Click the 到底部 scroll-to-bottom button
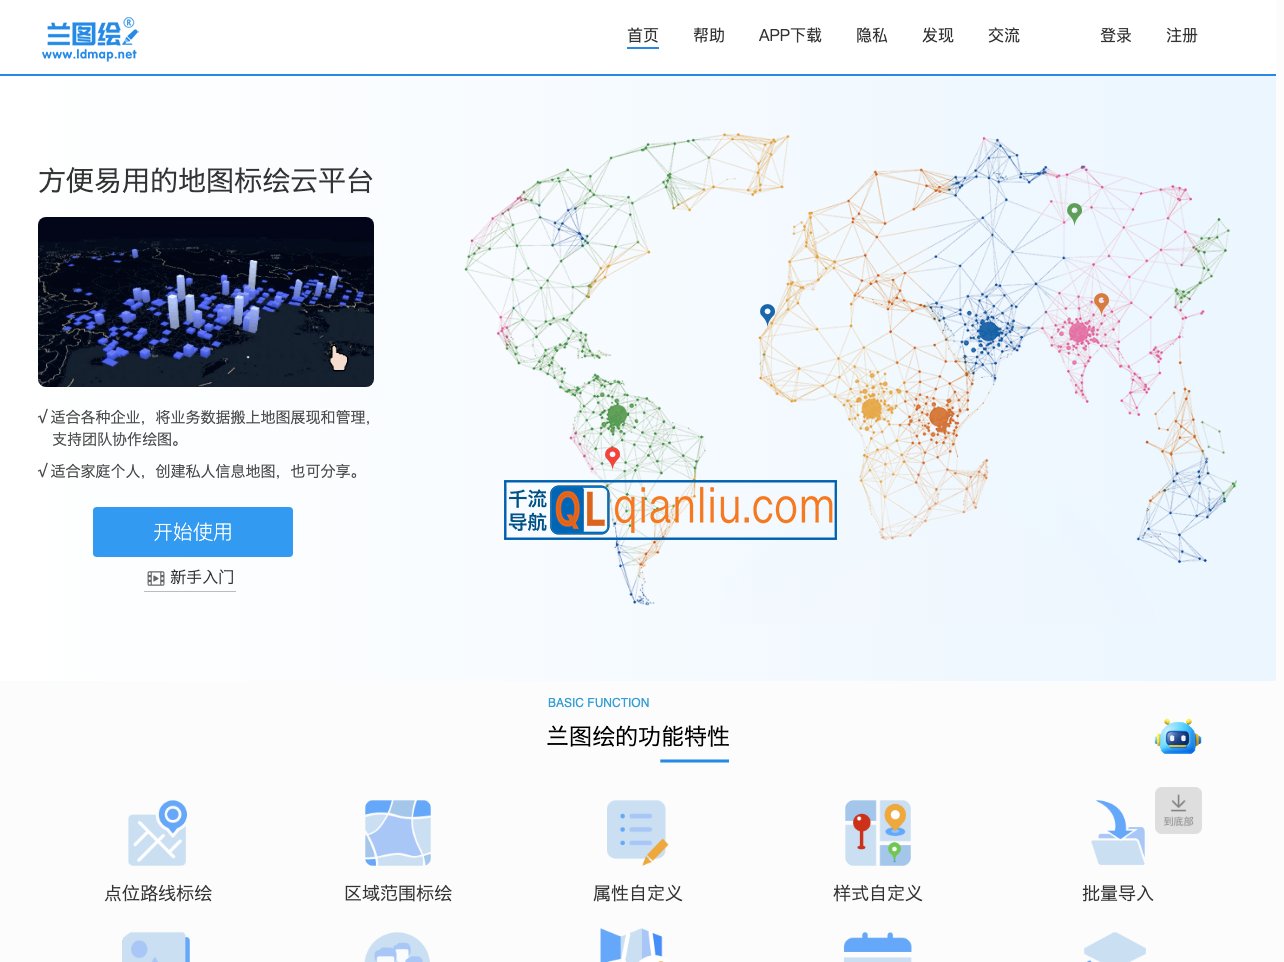 point(1178,810)
